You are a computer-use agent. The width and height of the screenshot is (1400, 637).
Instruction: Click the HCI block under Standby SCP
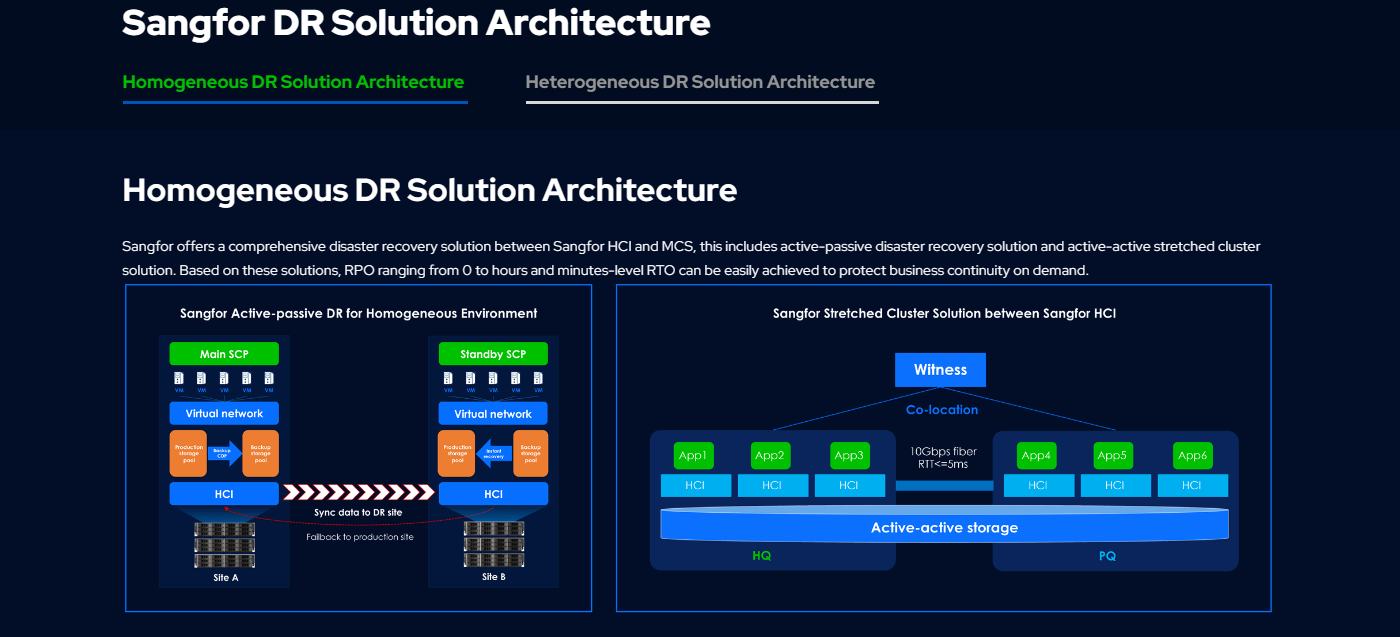click(493, 494)
